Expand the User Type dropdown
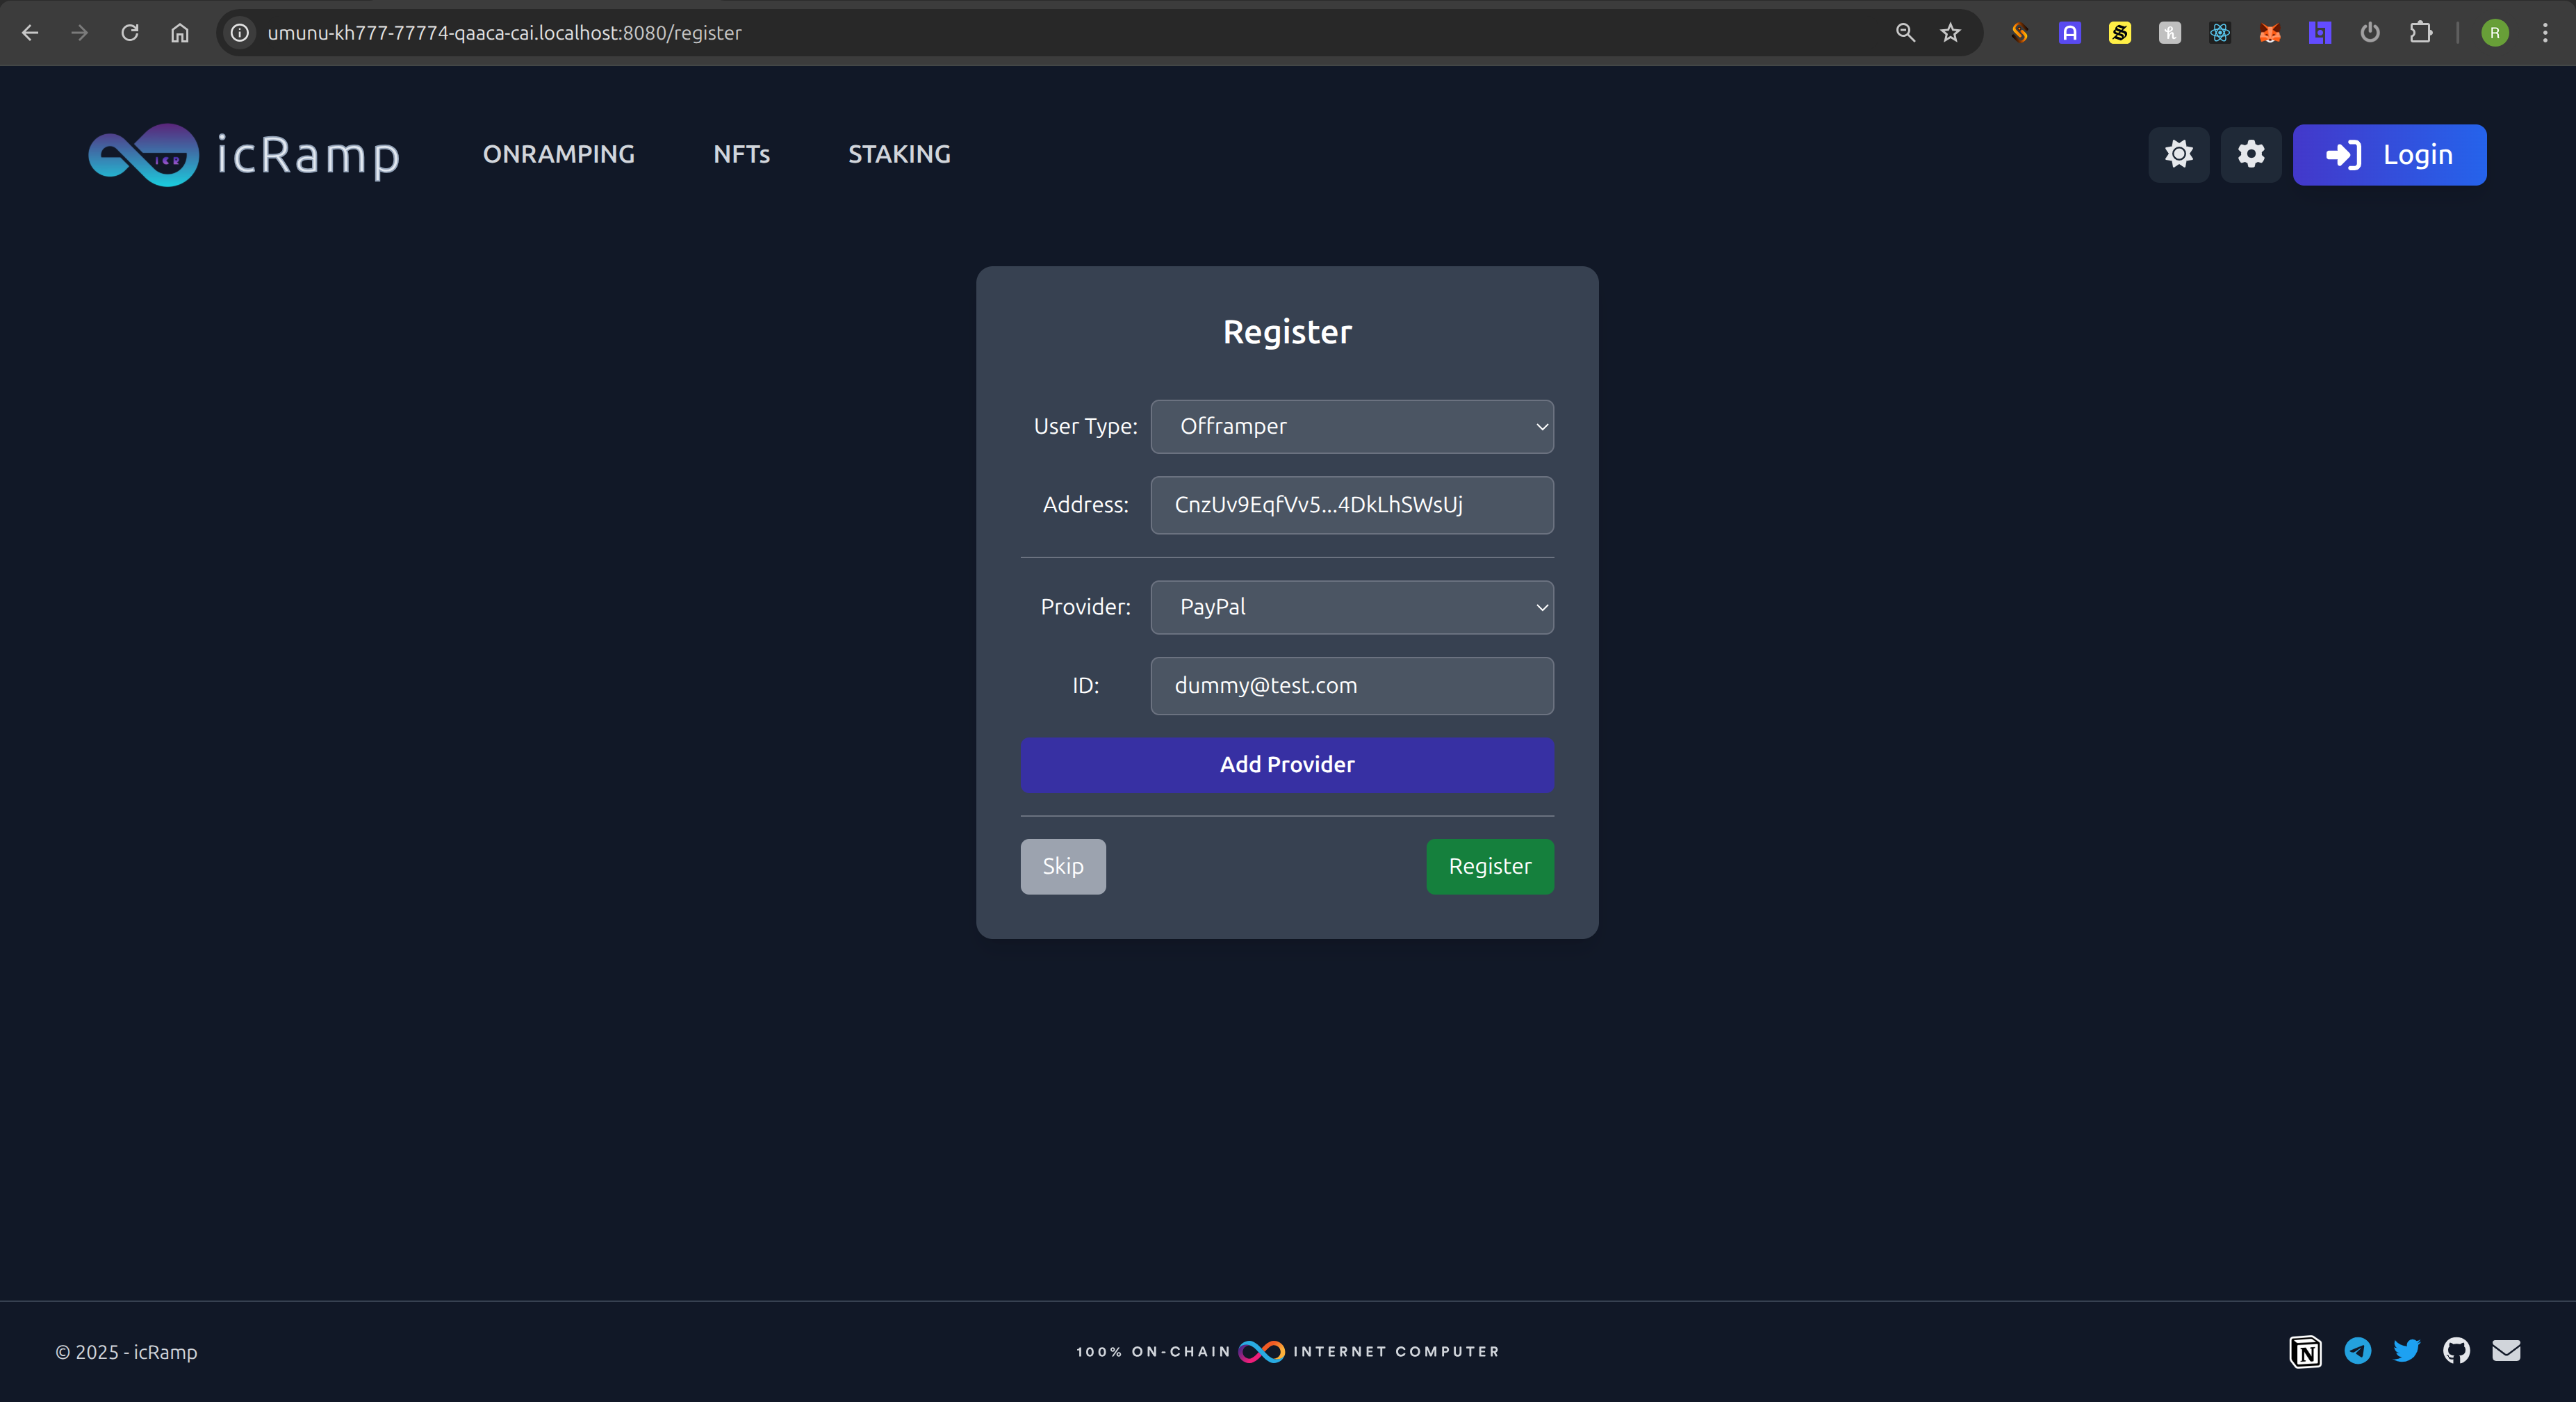 (1351, 427)
